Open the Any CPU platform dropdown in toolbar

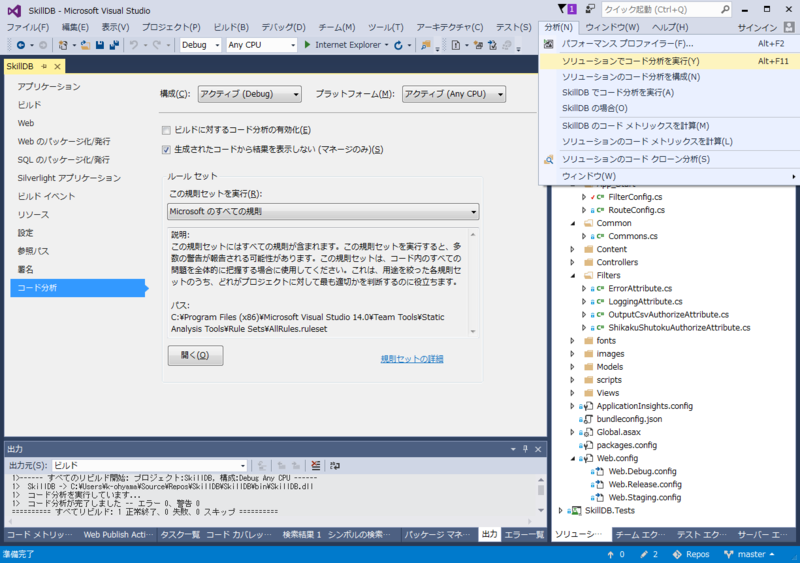coord(261,45)
